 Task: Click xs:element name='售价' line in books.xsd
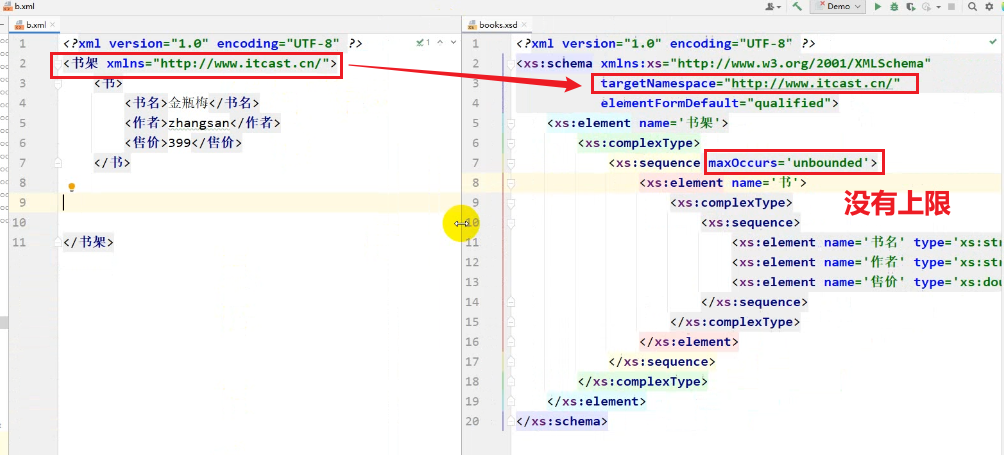[868, 282]
